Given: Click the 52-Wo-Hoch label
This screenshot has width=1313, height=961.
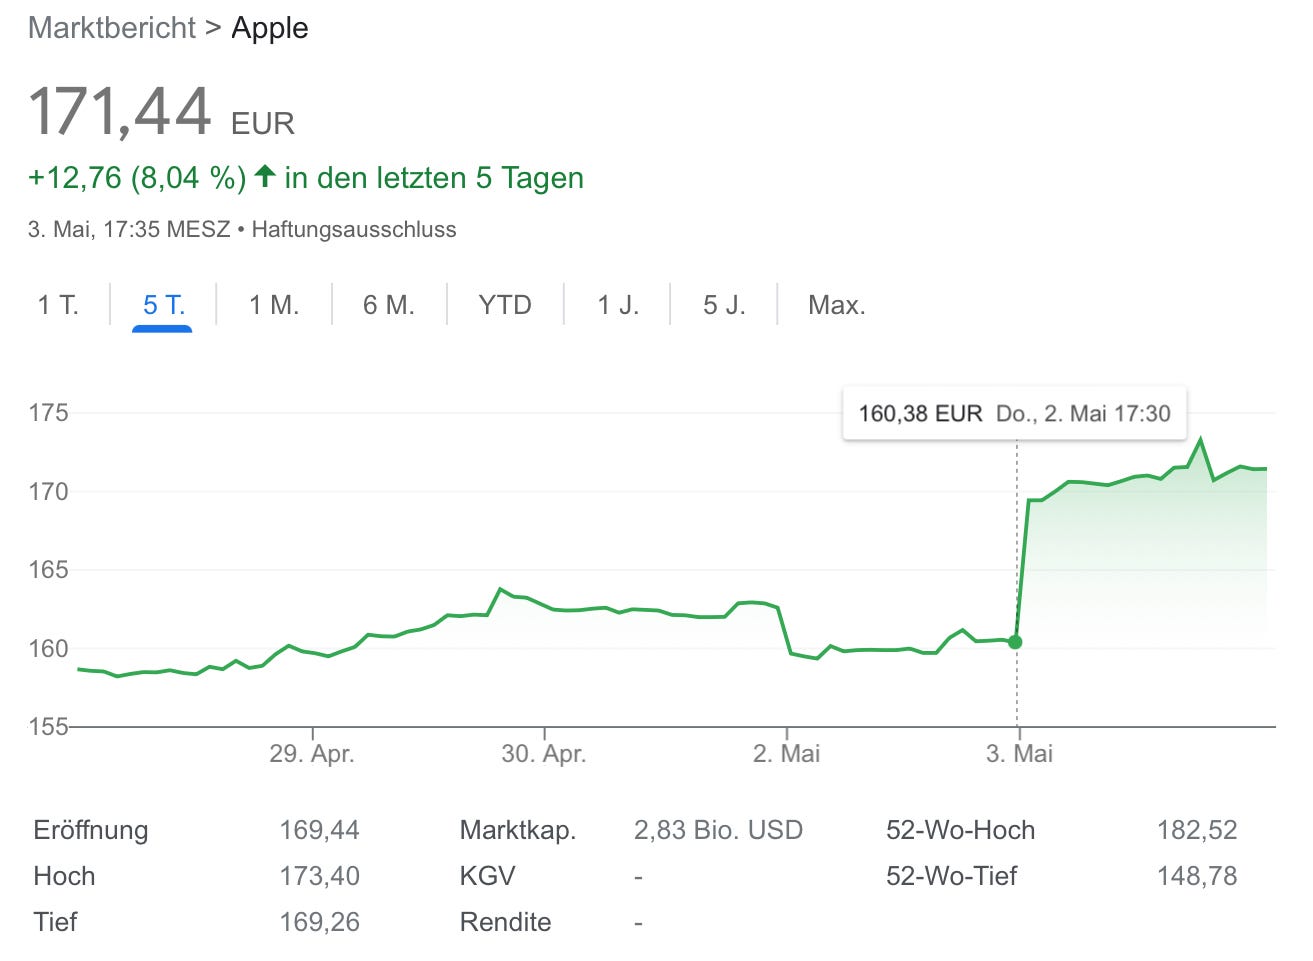Looking at the screenshot, I should tap(960, 830).
